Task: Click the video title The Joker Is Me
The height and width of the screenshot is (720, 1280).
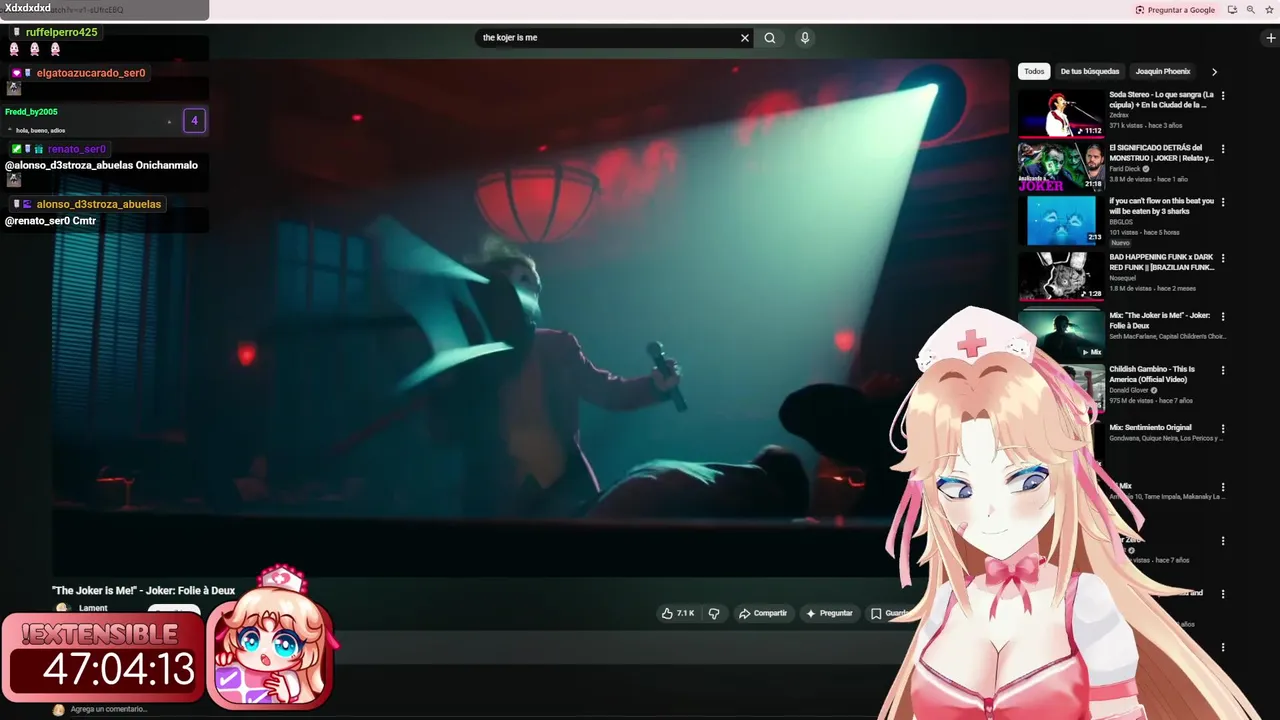Action: tap(143, 590)
